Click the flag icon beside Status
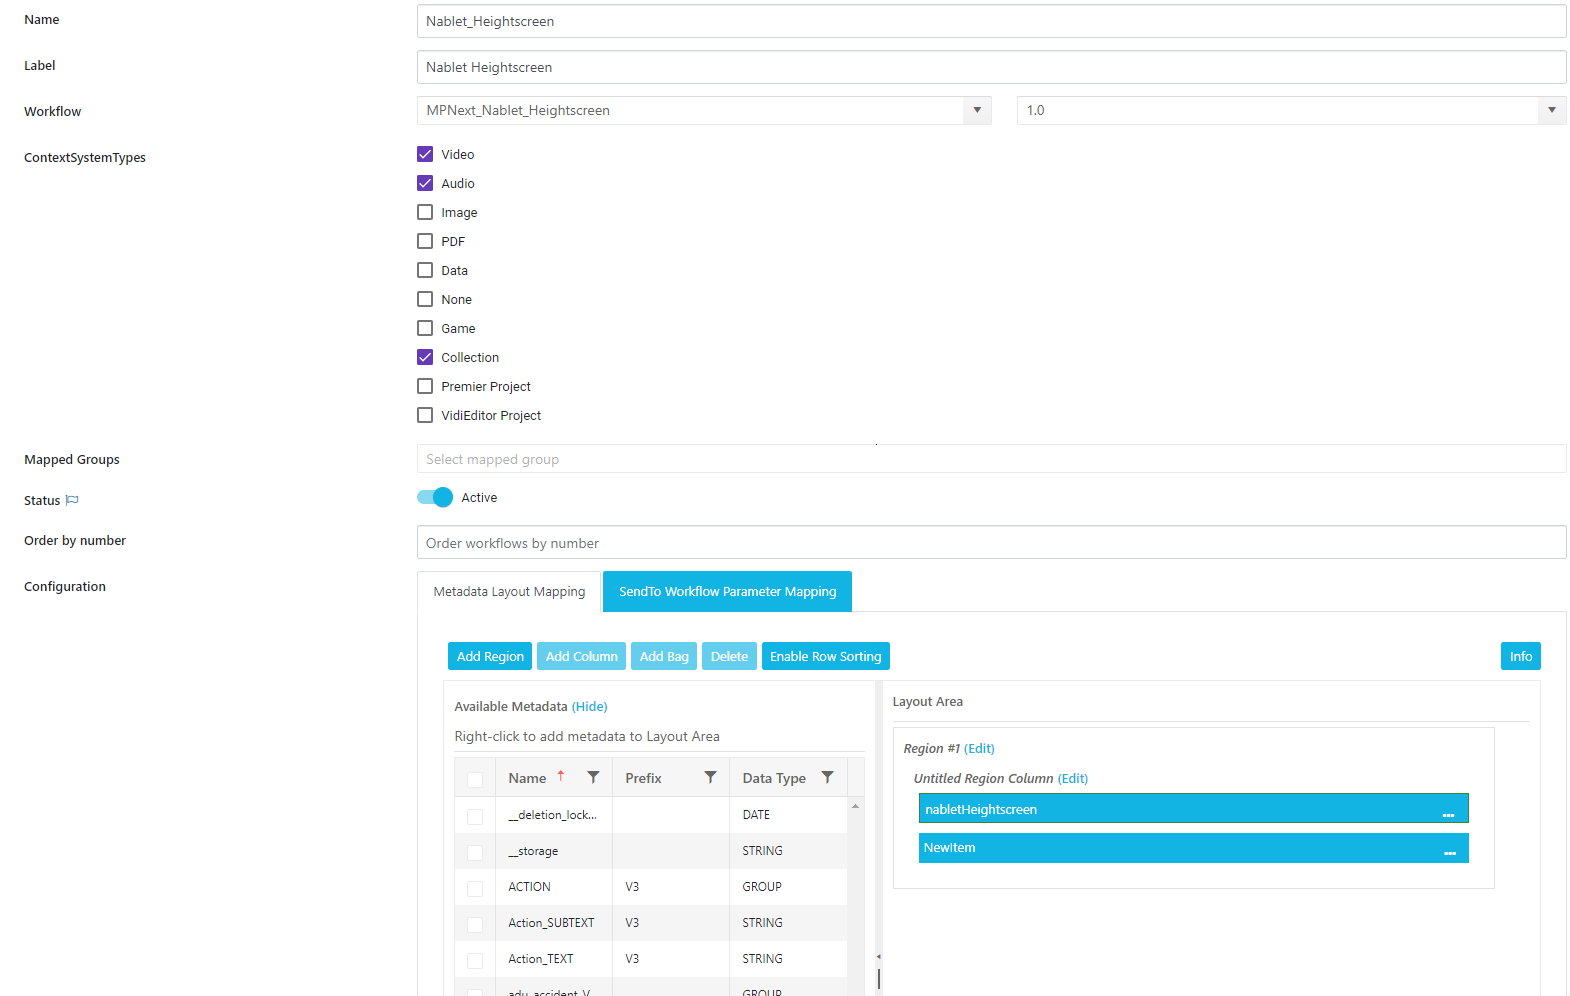Screen dimensions: 1570x996 click(72, 500)
